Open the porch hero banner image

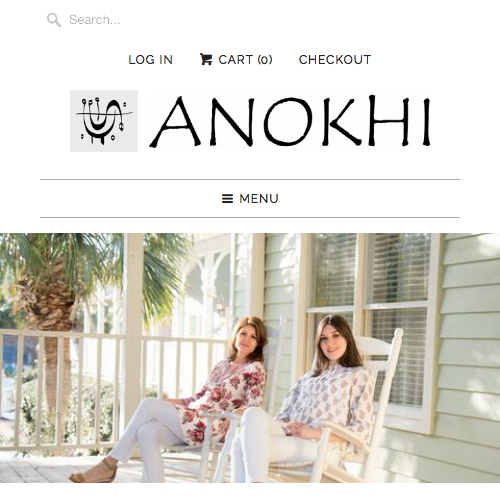(x=250, y=358)
